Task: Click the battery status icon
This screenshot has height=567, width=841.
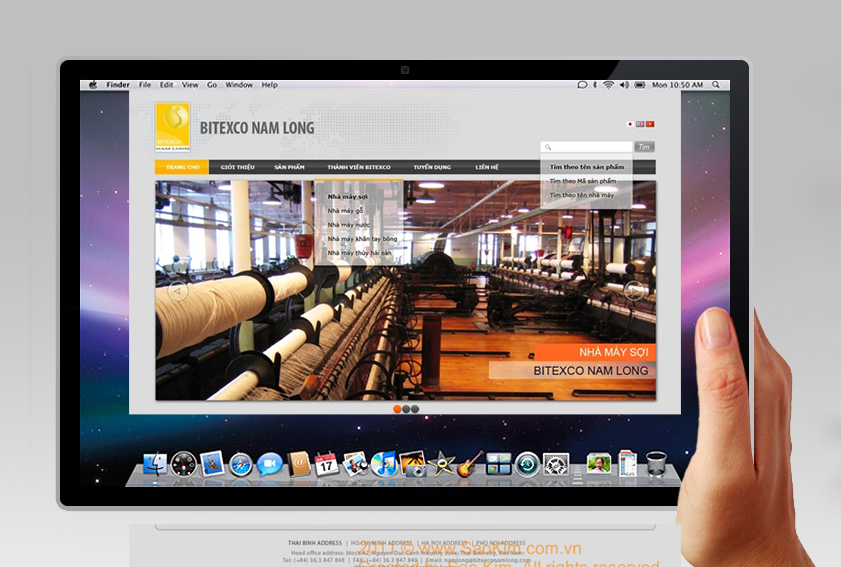Action: point(640,85)
